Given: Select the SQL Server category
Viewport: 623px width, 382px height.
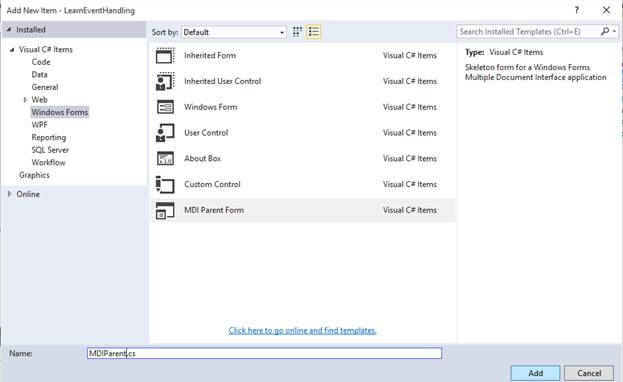Looking at the screenshot, I should pyautogui.click(x=50, y=150).
